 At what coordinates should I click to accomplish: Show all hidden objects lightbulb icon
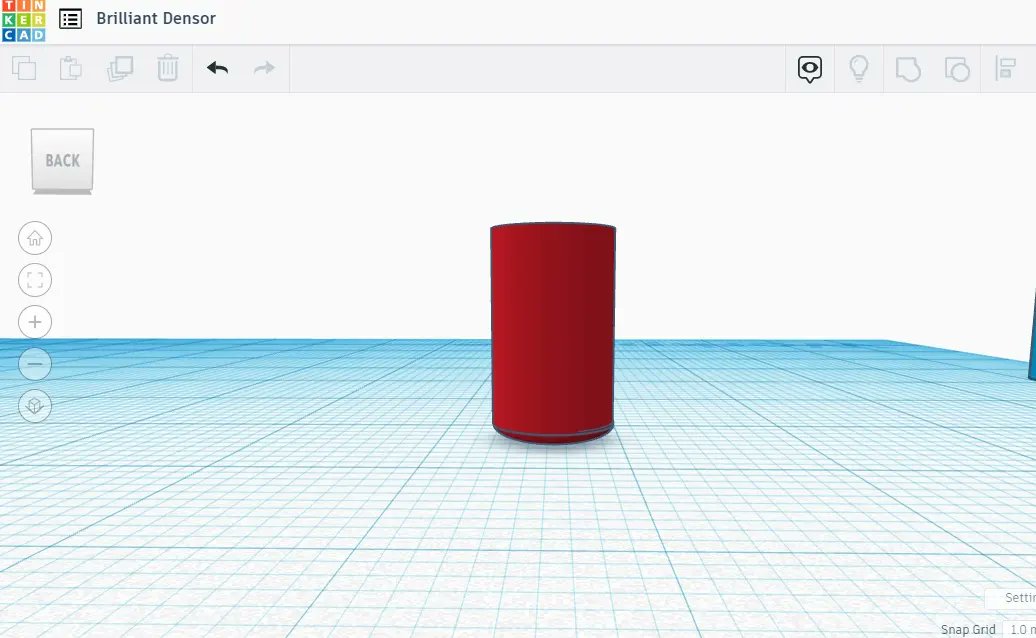click(858, 68)
